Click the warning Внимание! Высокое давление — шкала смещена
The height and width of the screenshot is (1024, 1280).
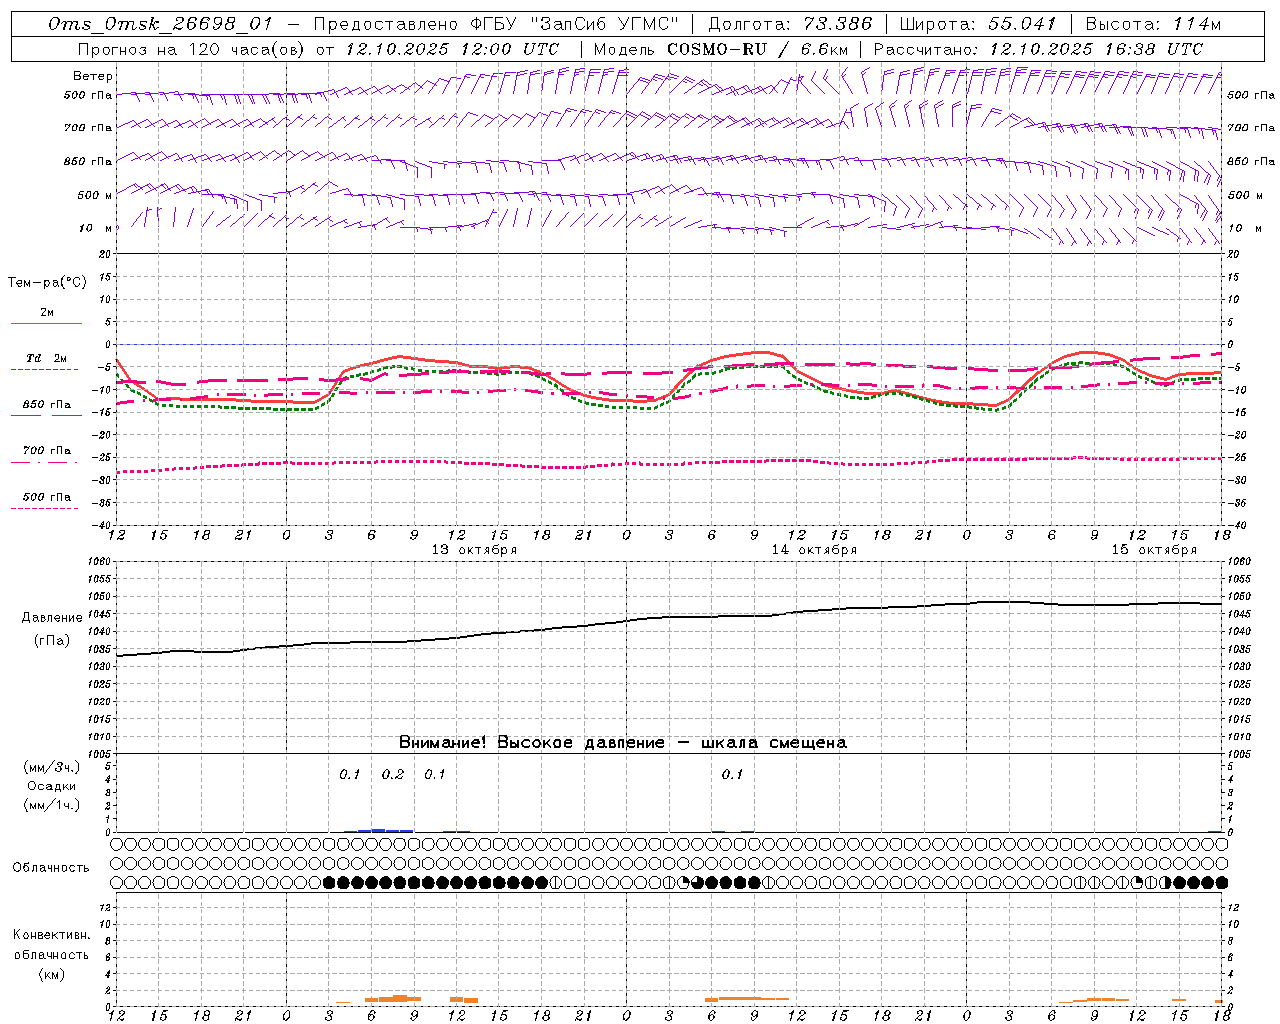tap(622, 743)
